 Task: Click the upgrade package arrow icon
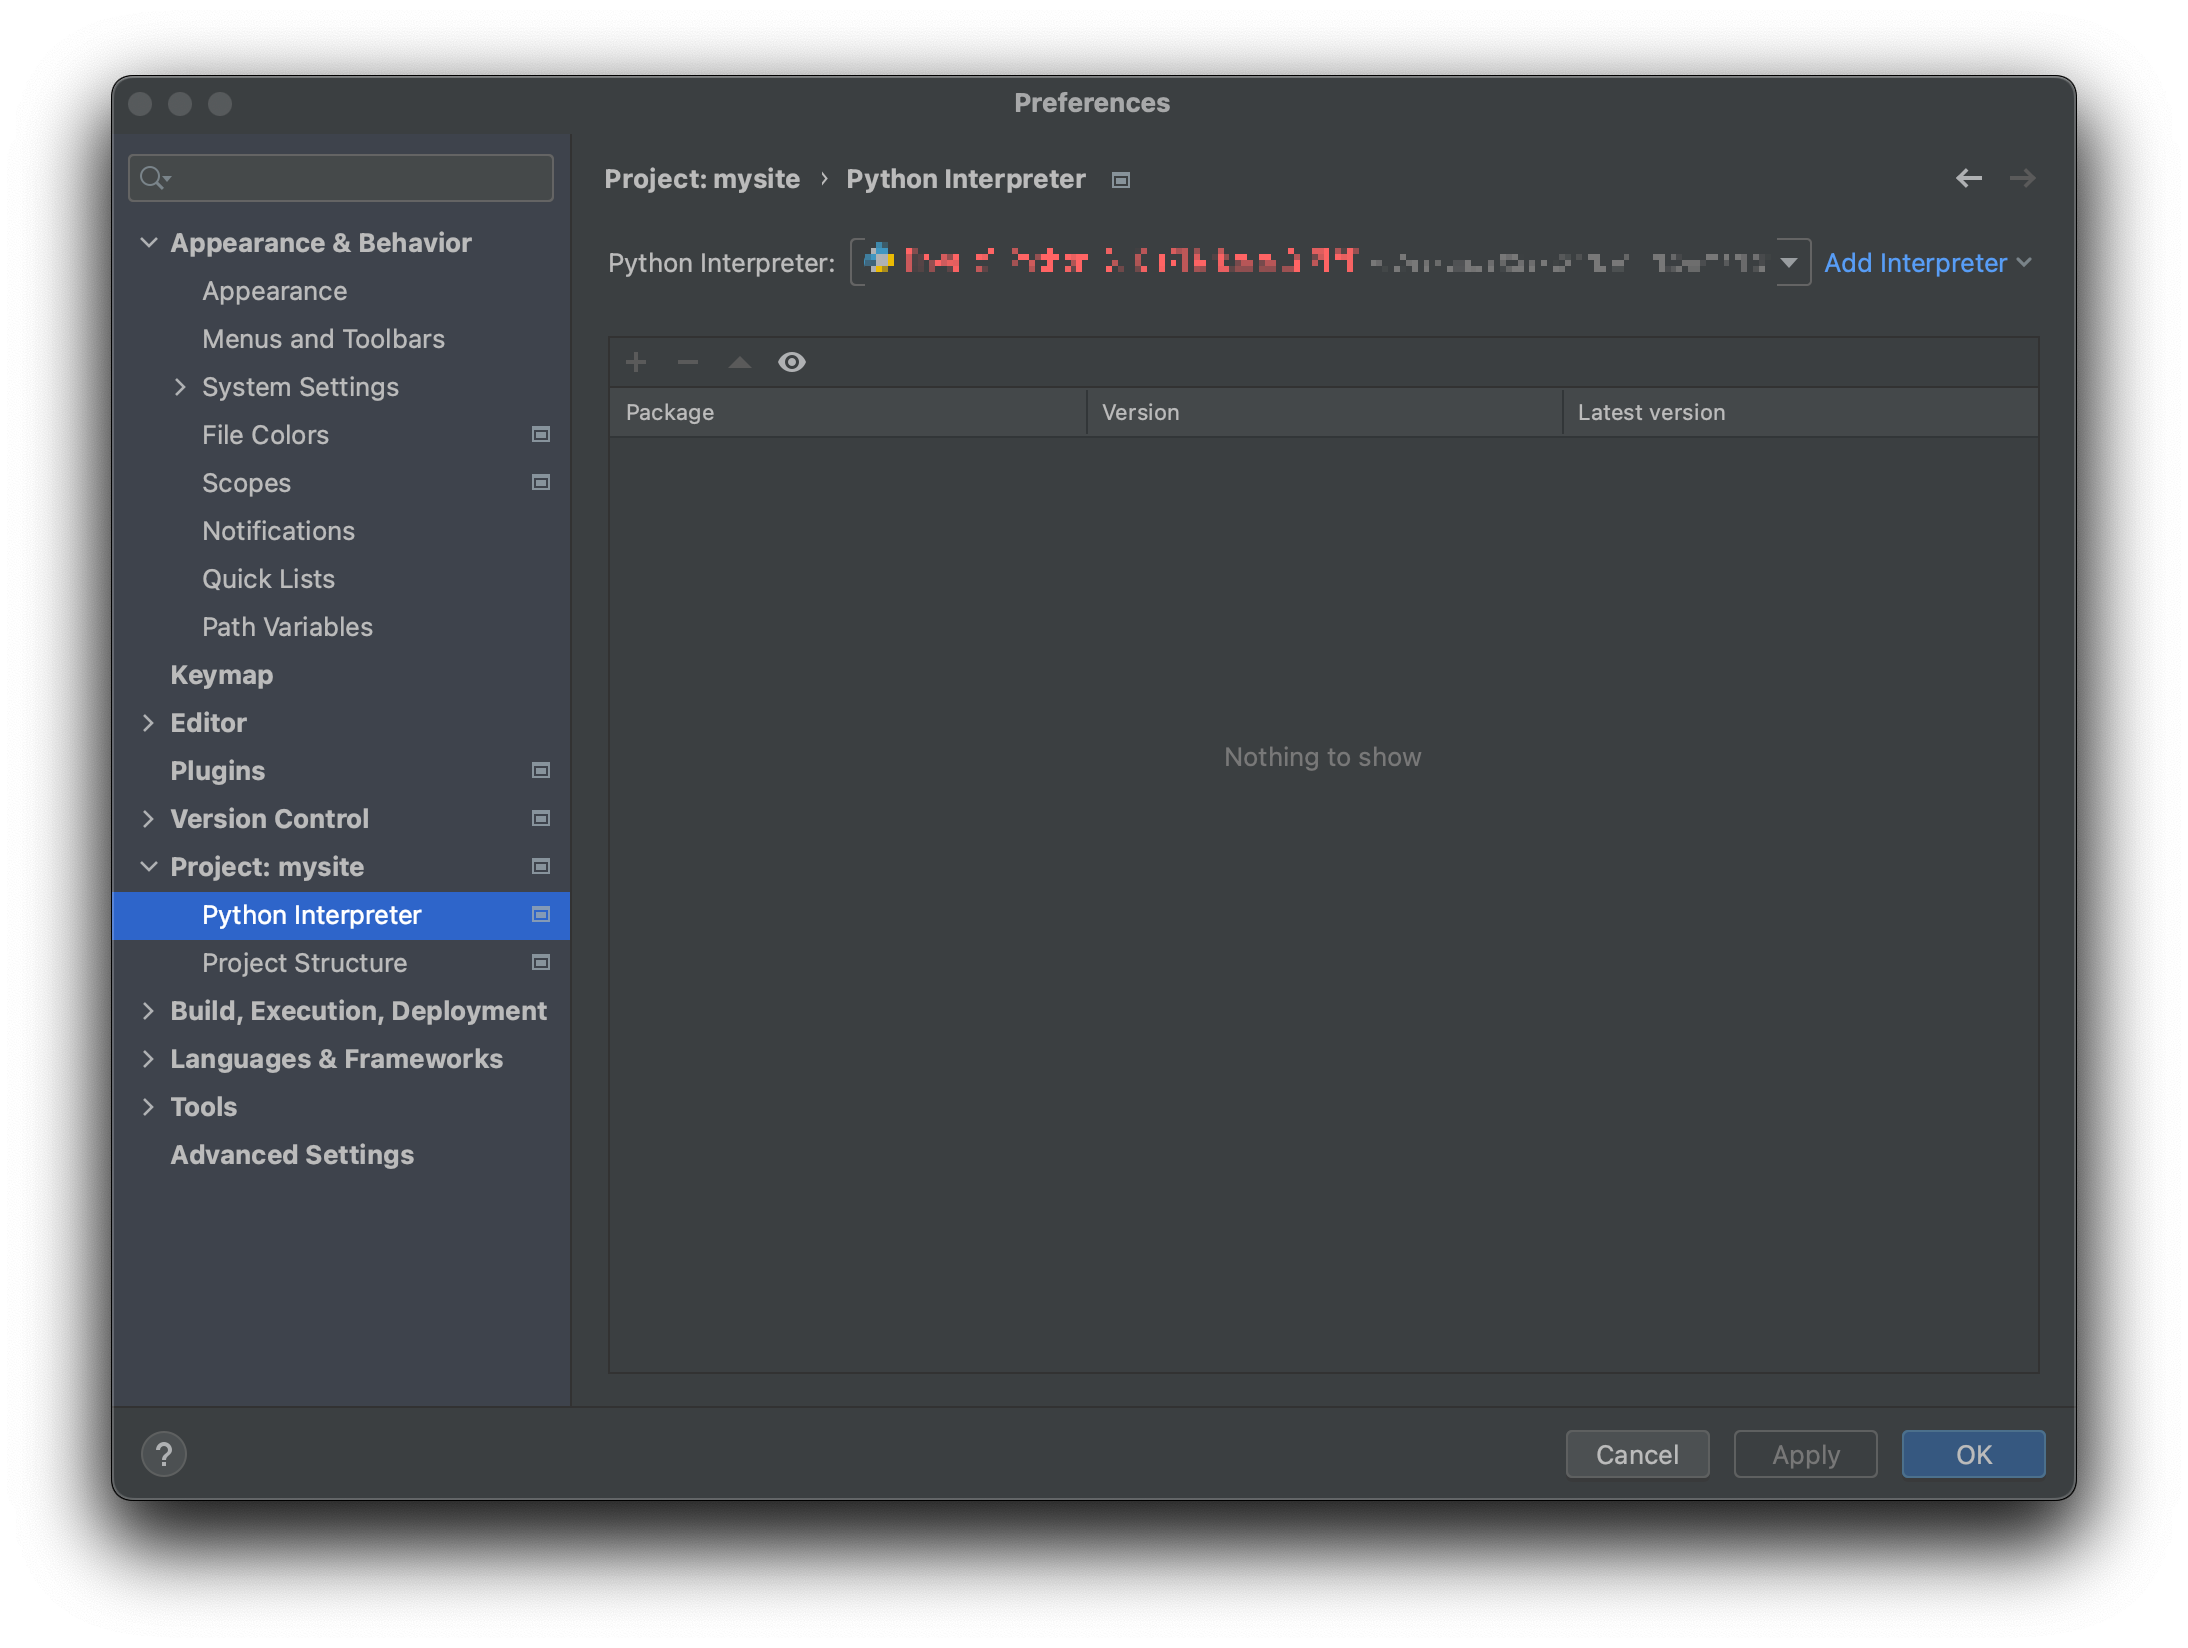(x=740, y=362)
